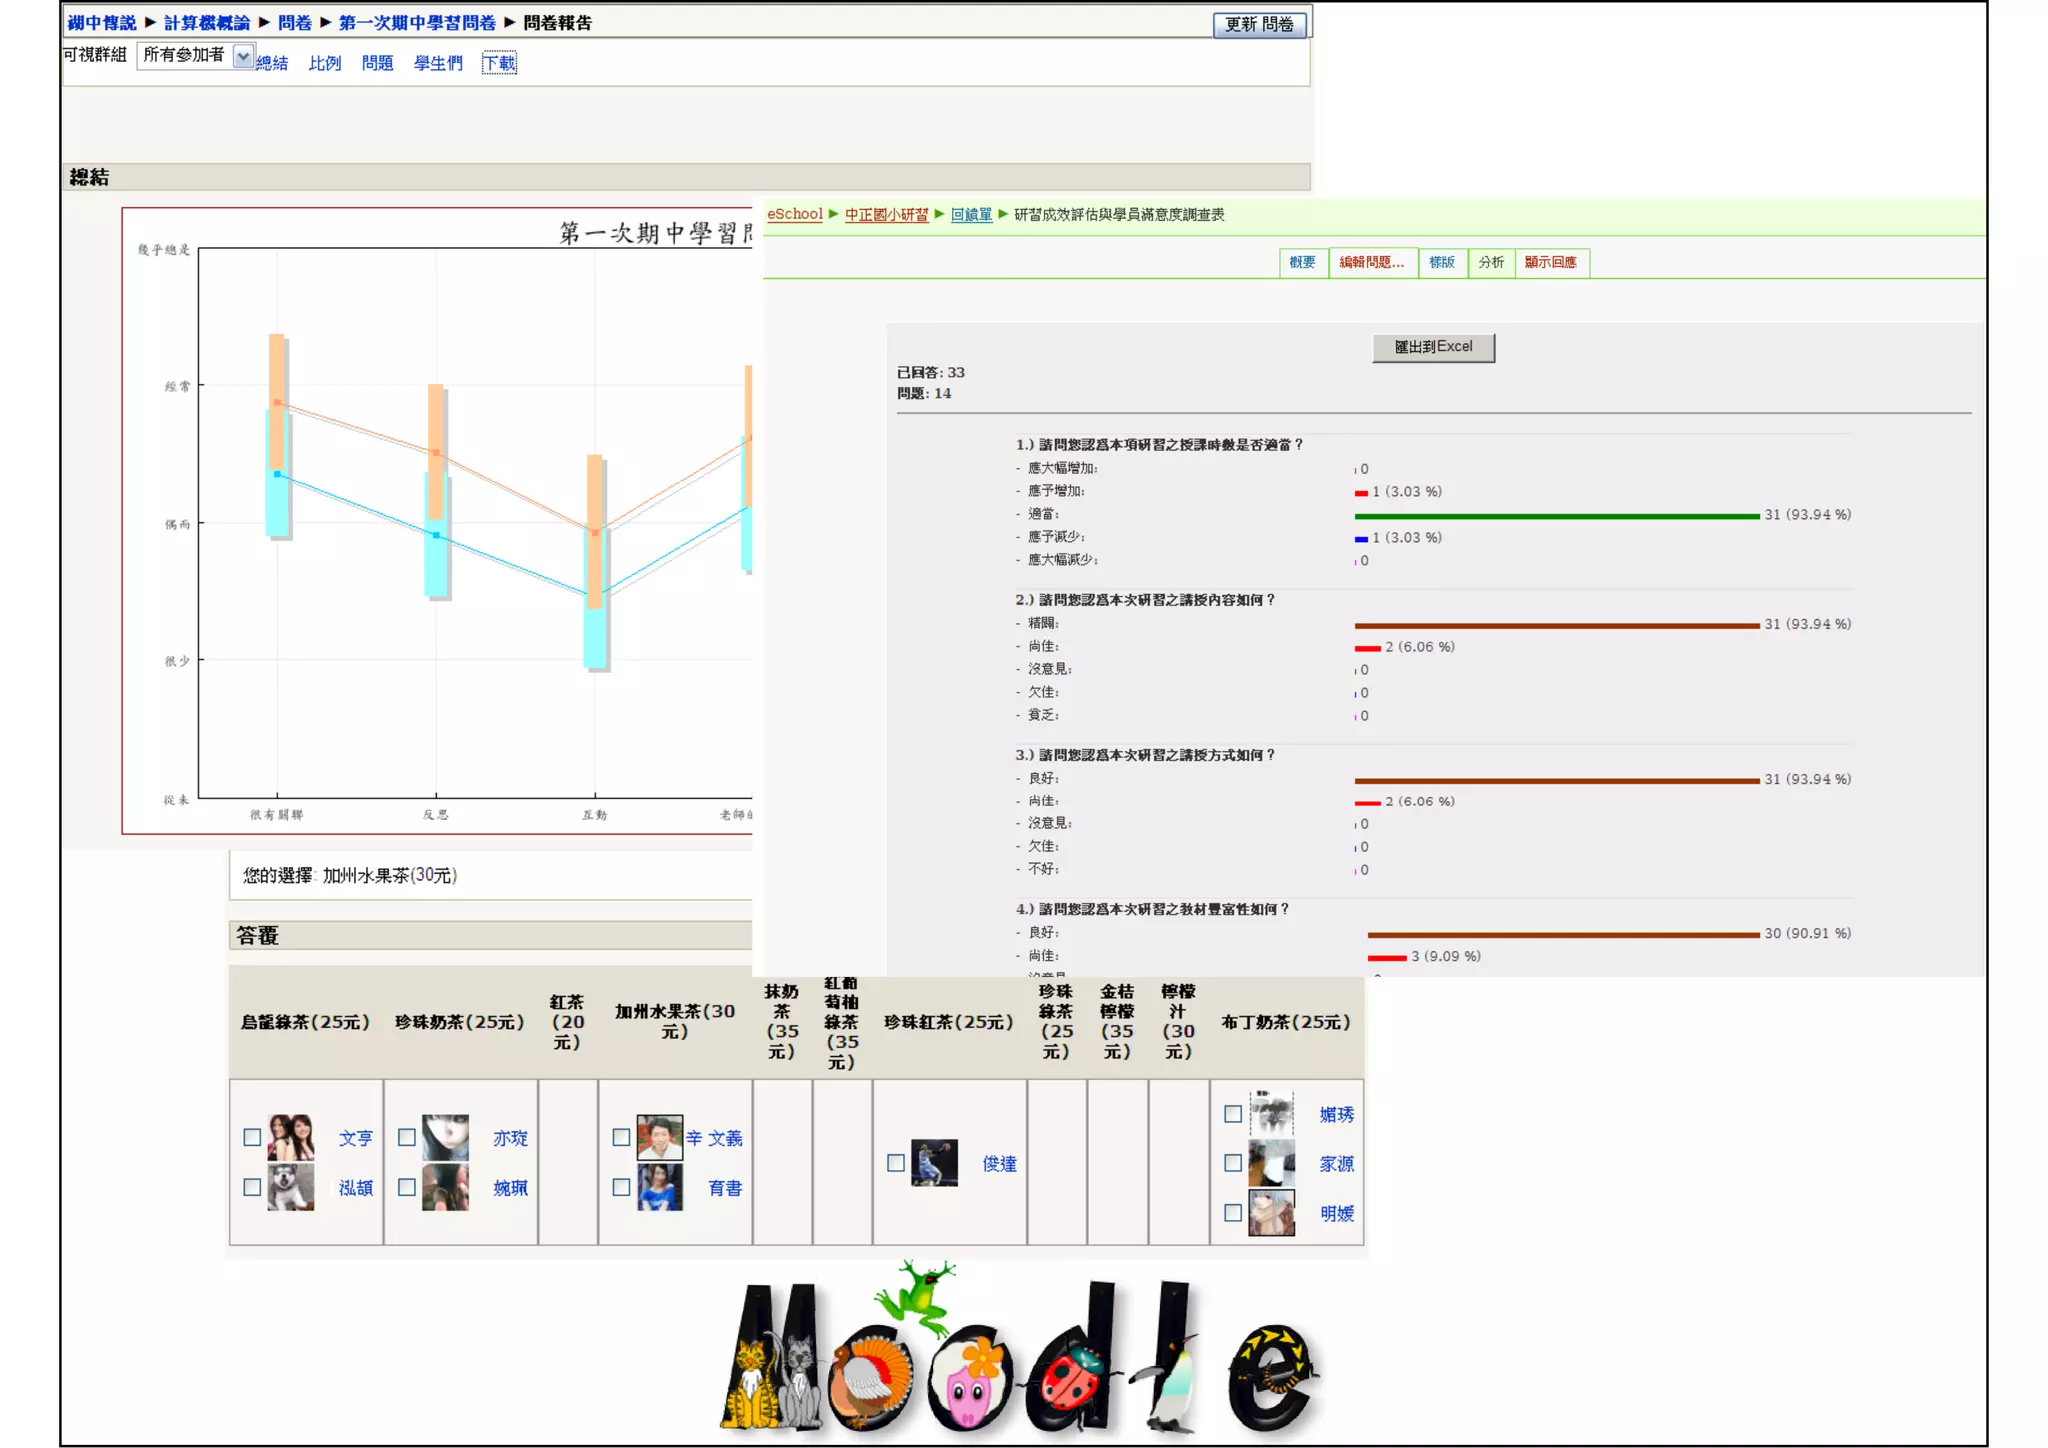Viewport: 2048px width, 1448px height.
Task: Switch to the 分析 tab
Action: point(1491,262)
